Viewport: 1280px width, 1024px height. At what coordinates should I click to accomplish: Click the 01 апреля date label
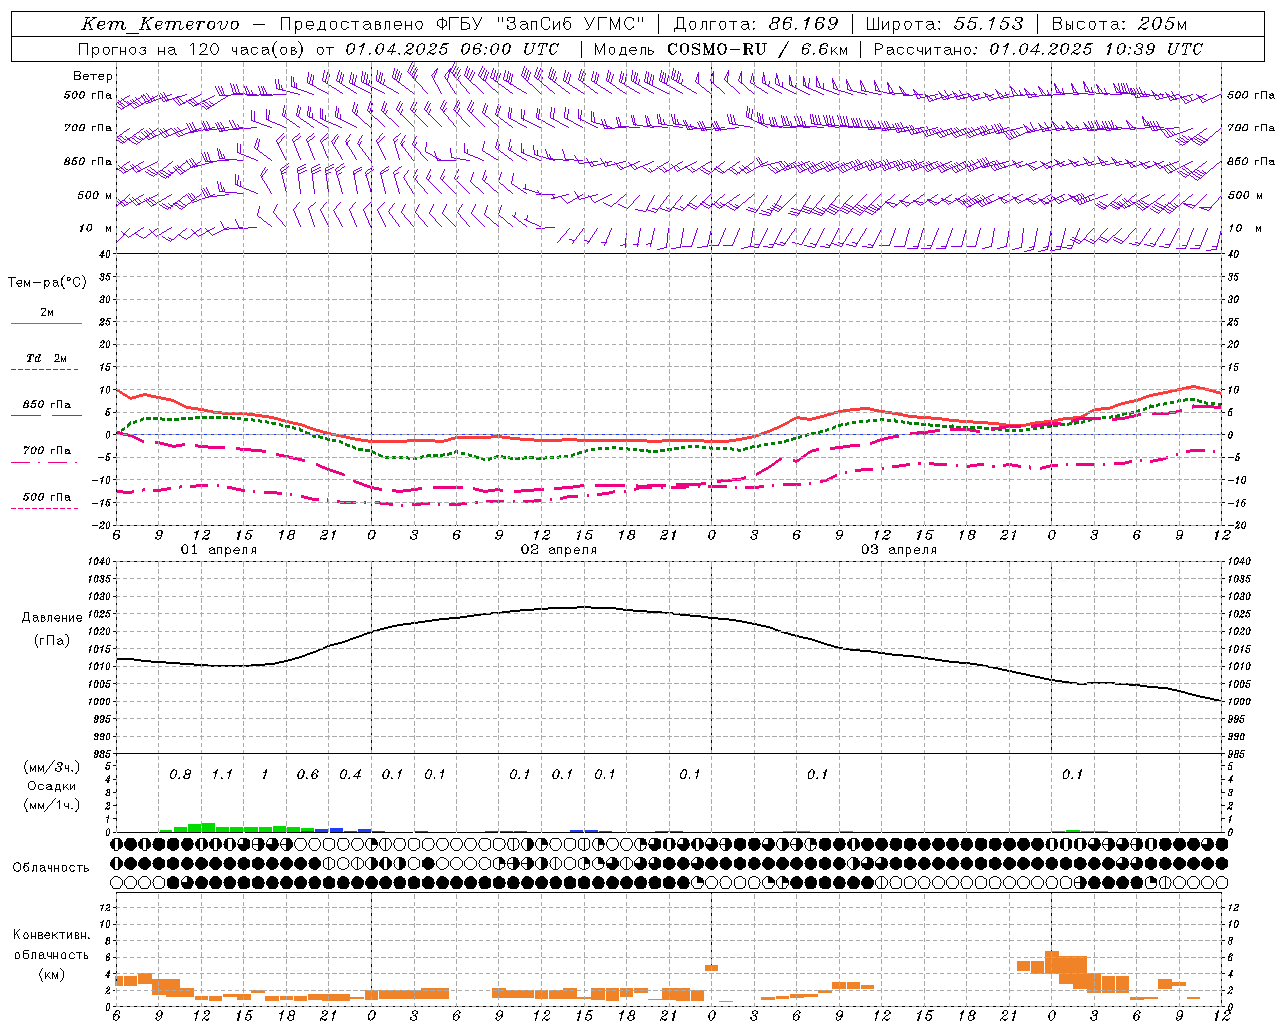coord(219,550)
